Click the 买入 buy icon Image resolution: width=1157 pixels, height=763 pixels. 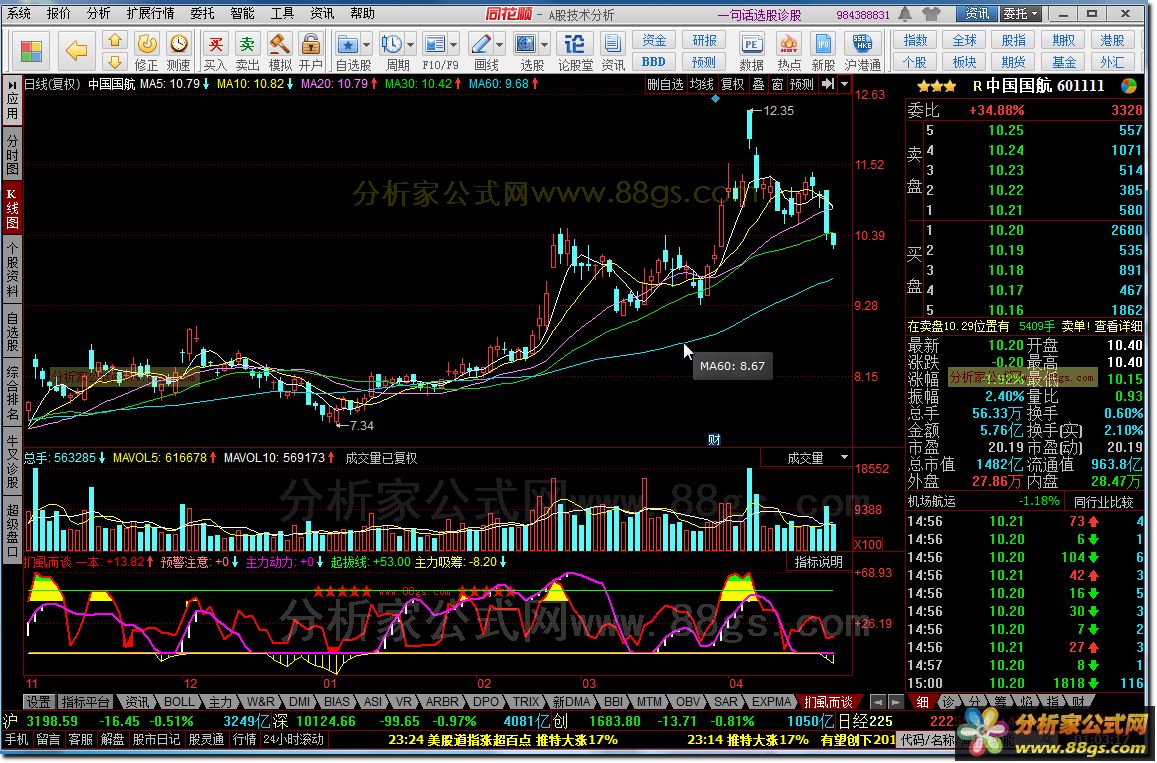(215, 52)
